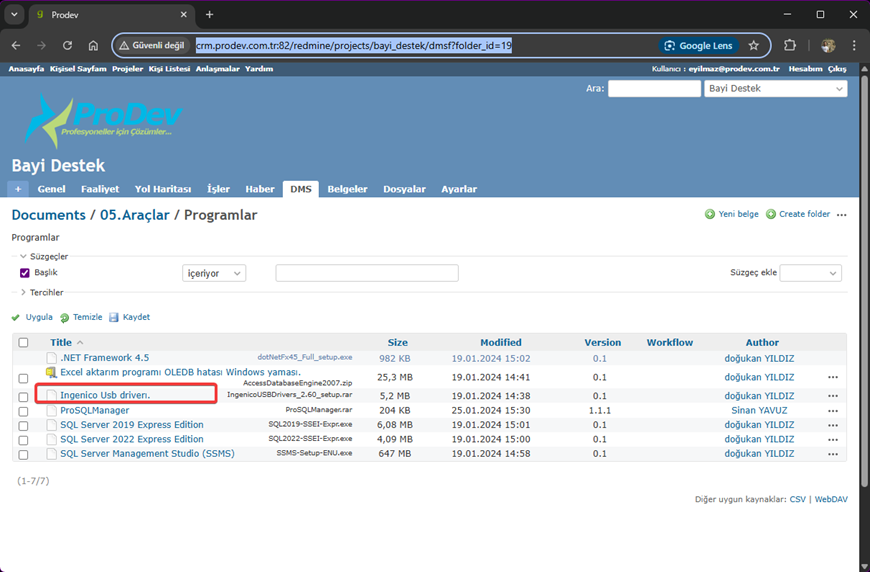Click the ProDev logo
870x572 pixels.
click(103, 120)
